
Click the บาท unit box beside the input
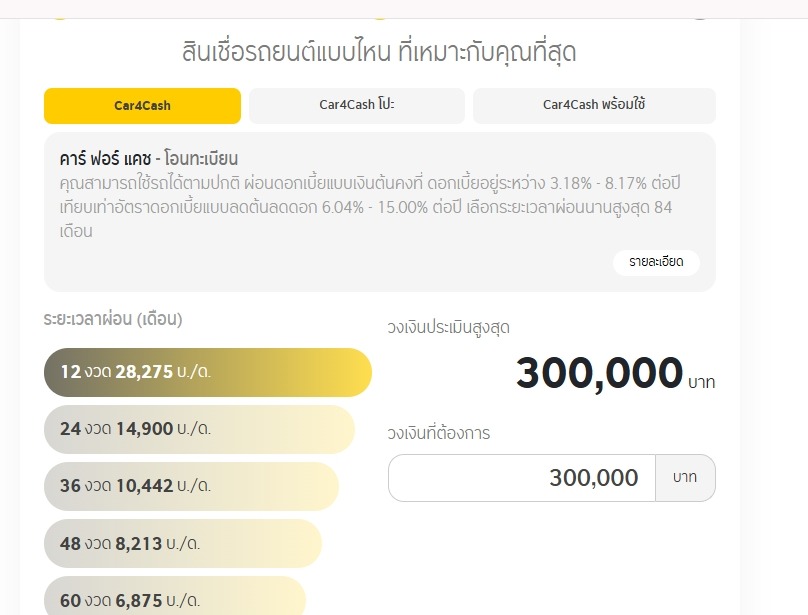685,478
